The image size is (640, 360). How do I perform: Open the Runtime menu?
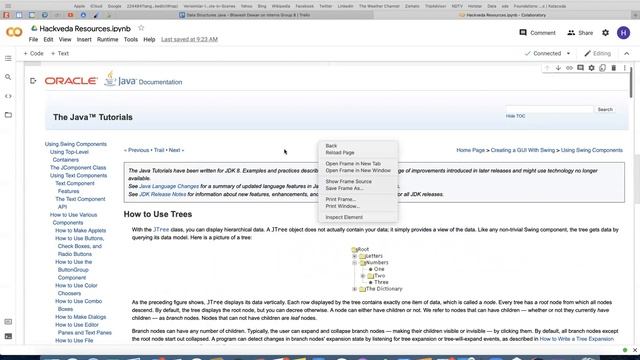pos(107,40)
